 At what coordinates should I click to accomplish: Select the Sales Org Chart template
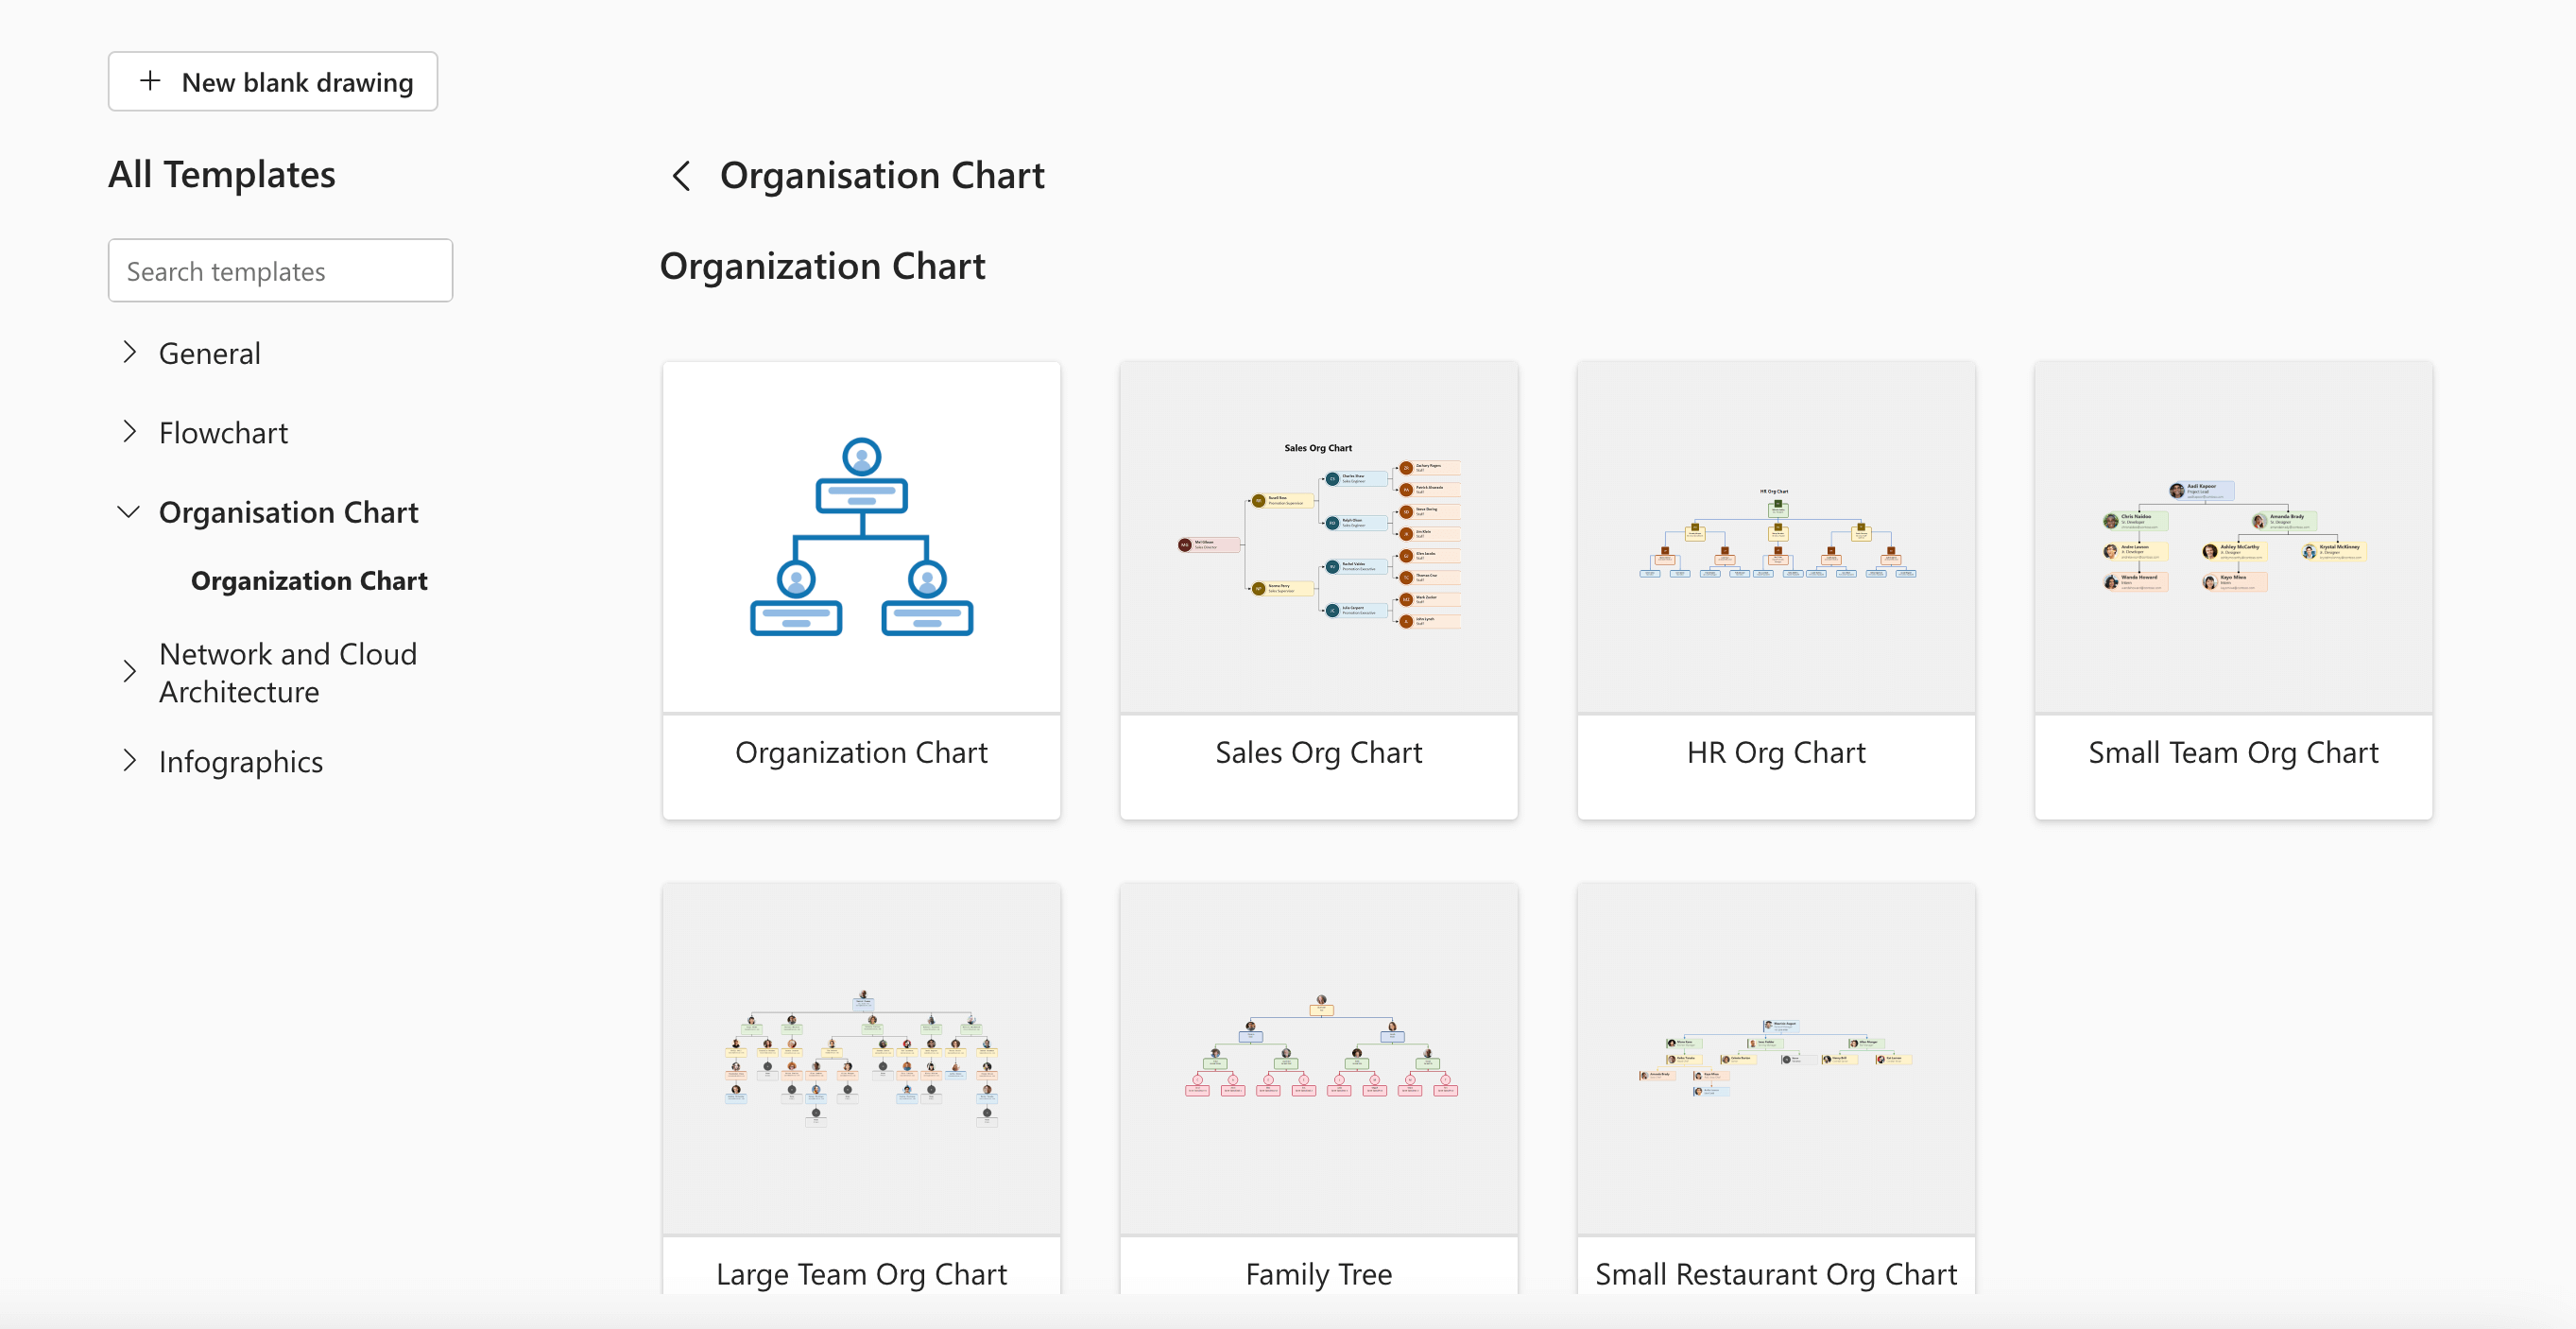pos(1318,590)
